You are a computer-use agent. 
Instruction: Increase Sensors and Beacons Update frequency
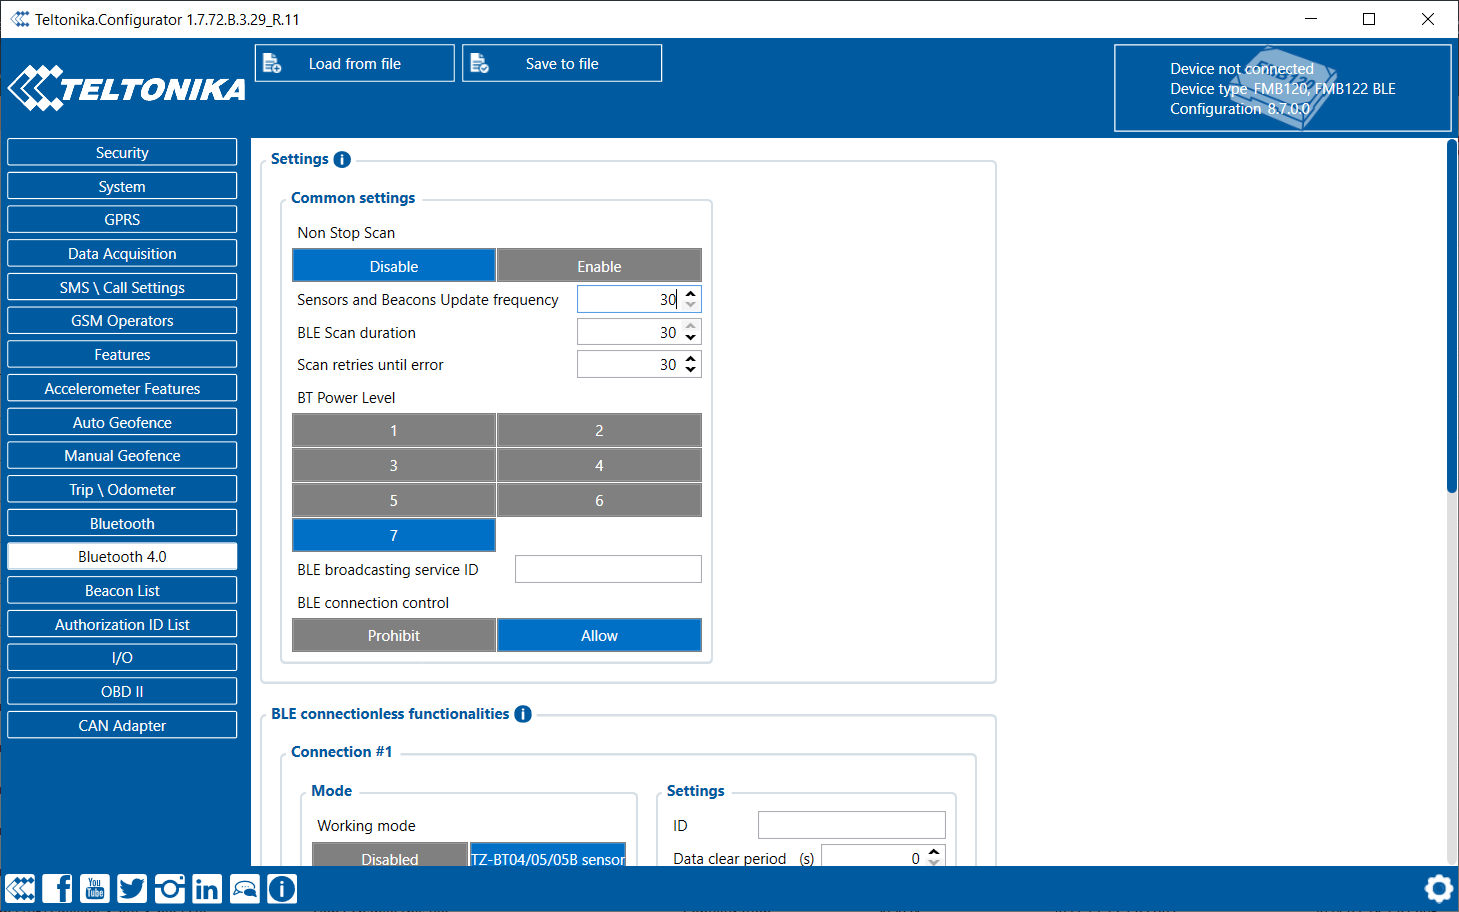[x=690, y=294]
